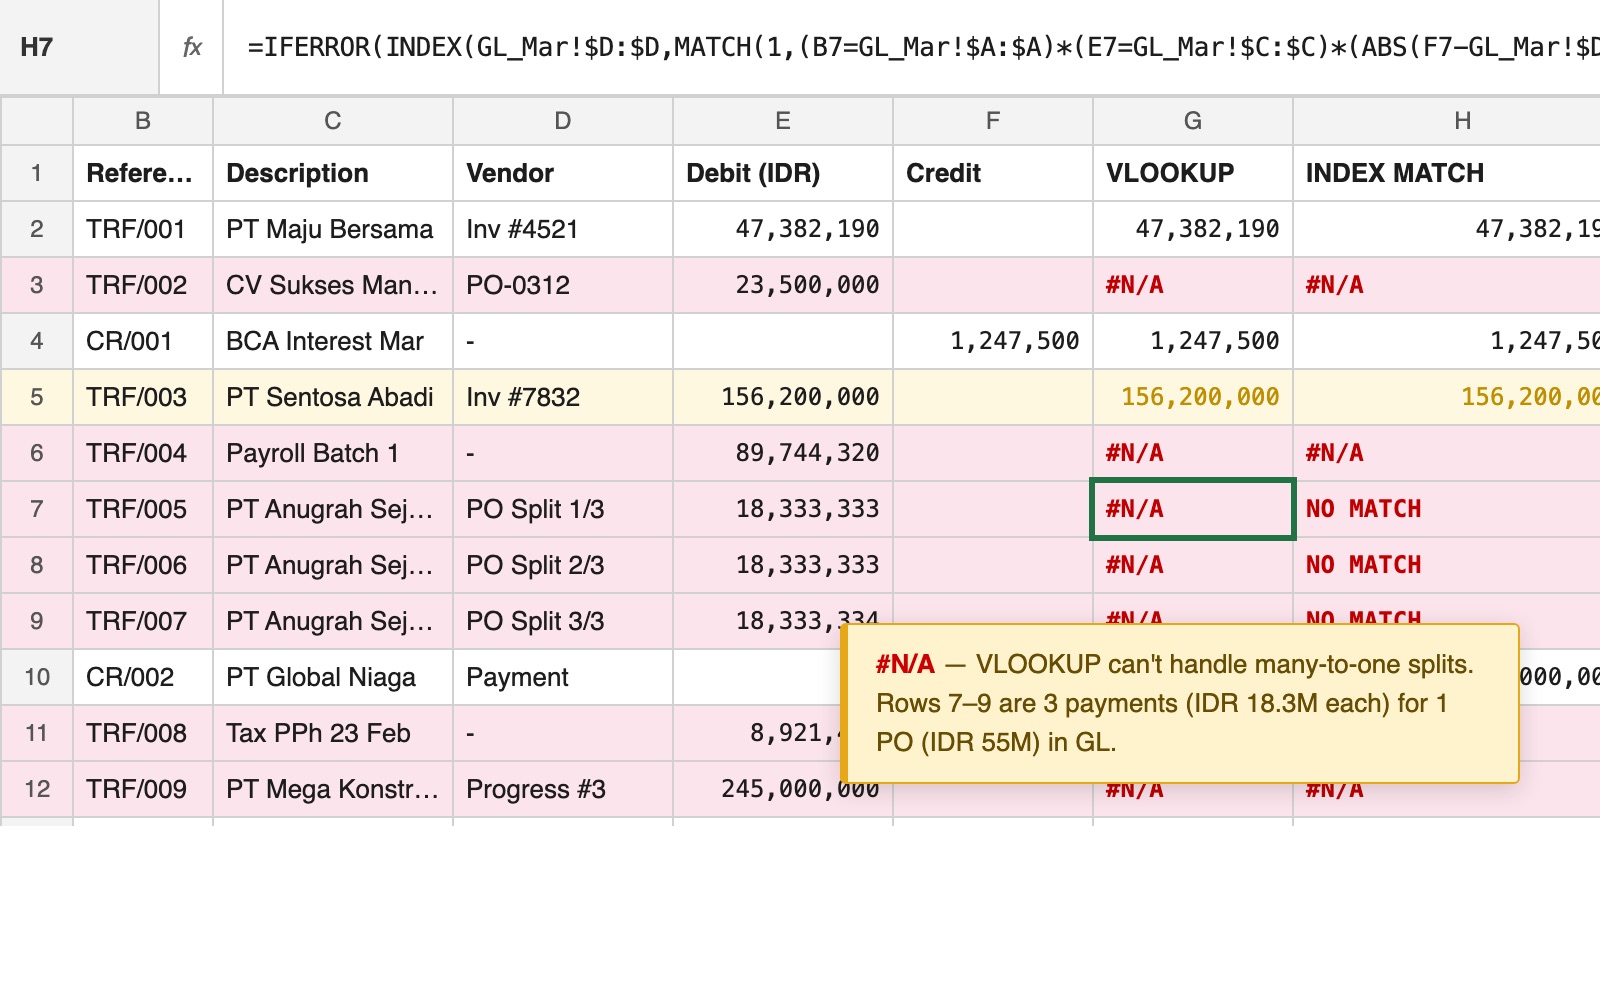Click the yellow note about VLOOKUP splits
The image size is (1600, 1000).
click(1180, 703)
